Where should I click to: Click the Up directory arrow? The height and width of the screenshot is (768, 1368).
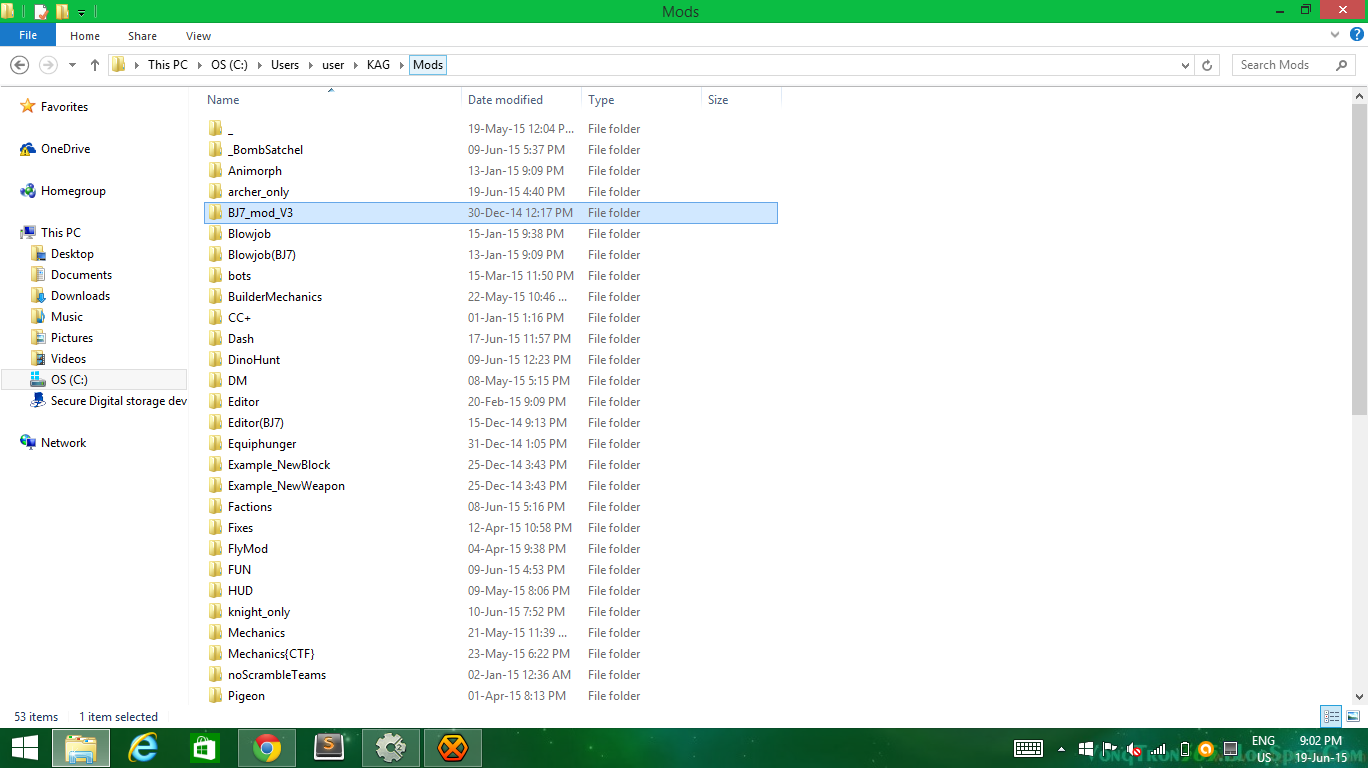[x=95, y=65]
